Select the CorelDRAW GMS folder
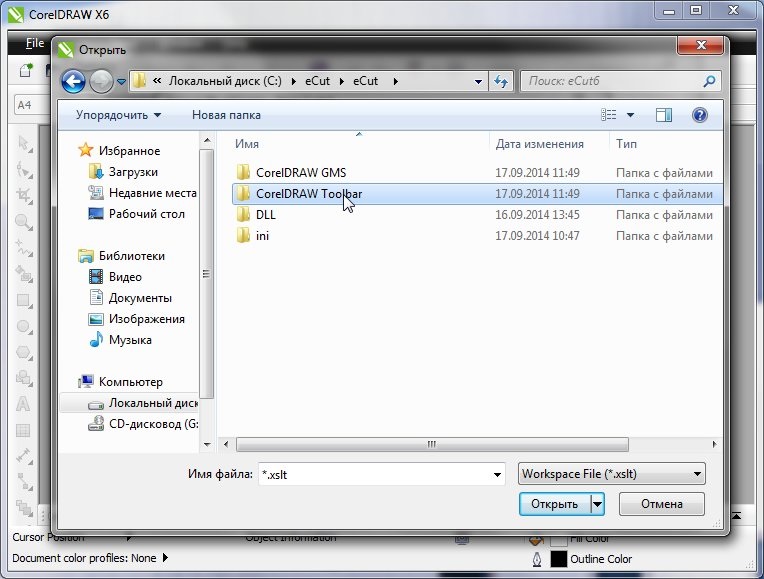 click(x=301, y=173)
